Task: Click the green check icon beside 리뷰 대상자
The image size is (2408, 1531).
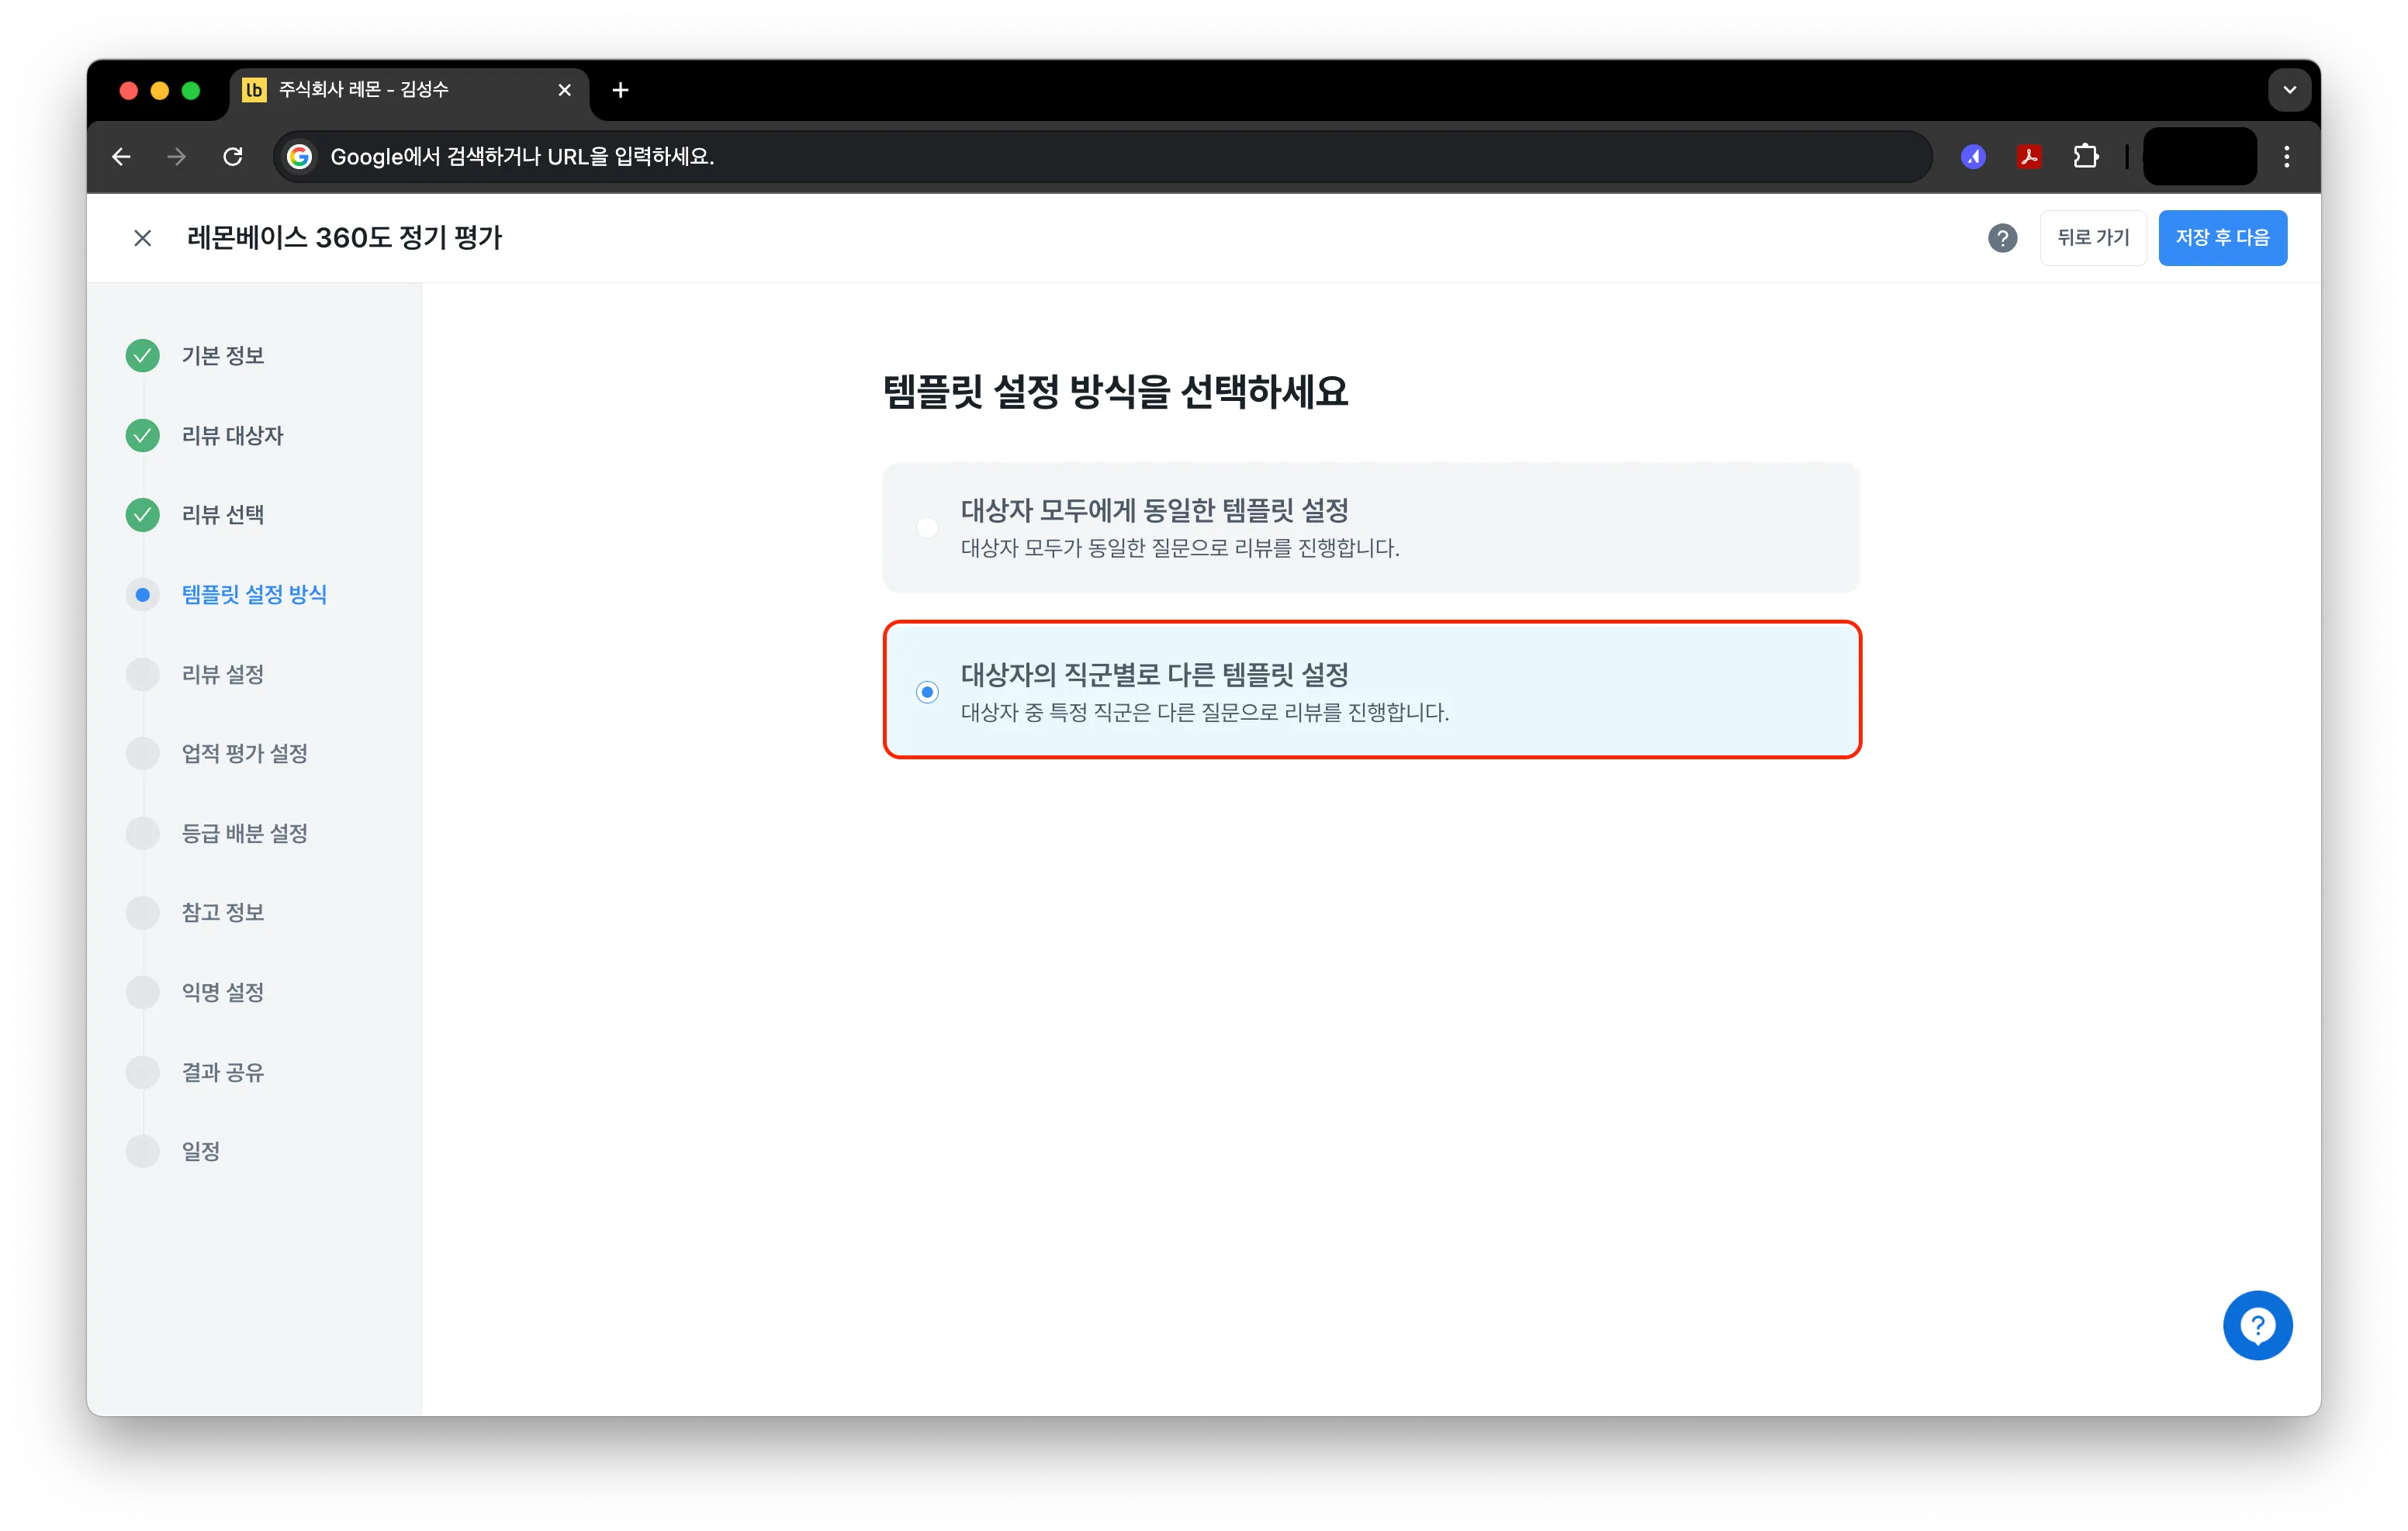Action: tap(143, 436)
